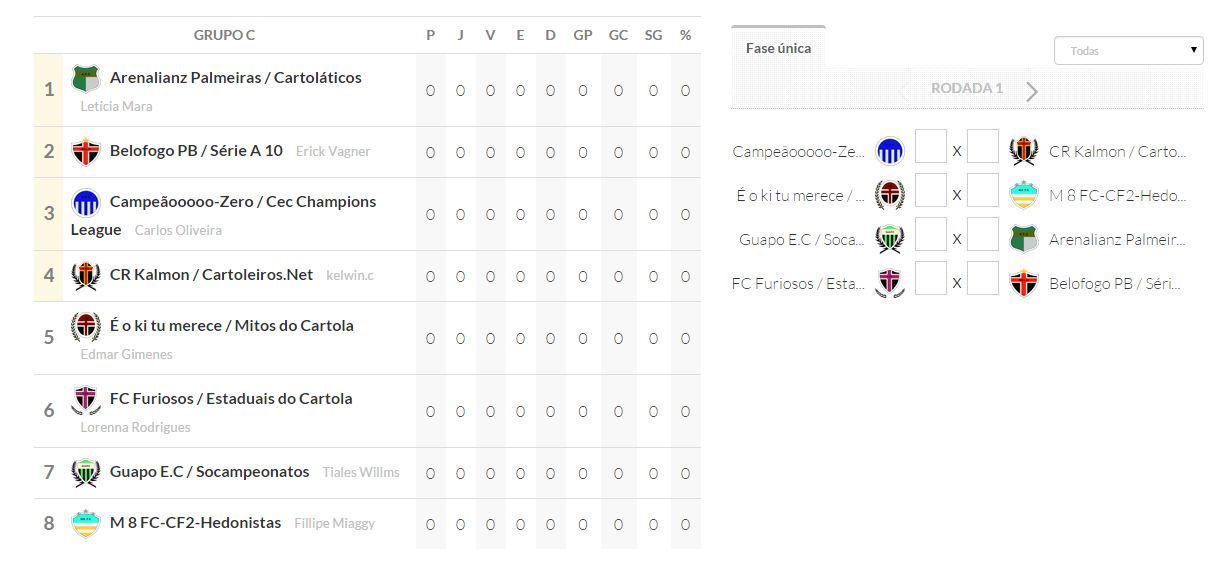
Task: Click Guapo E.C crest in standings table
Action: tap(86, 472)
